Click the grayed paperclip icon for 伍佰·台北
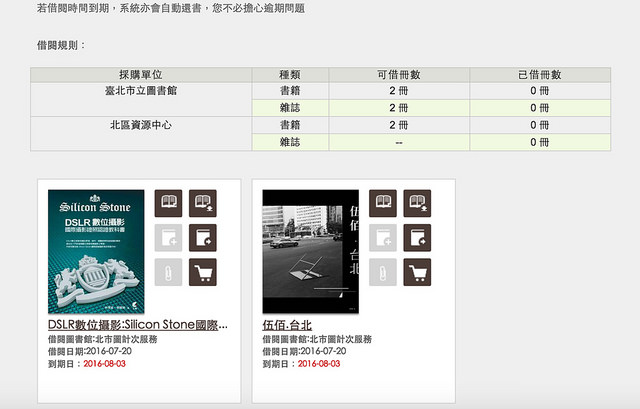Viewport: 640px width, 409px height. pos(383,272)
